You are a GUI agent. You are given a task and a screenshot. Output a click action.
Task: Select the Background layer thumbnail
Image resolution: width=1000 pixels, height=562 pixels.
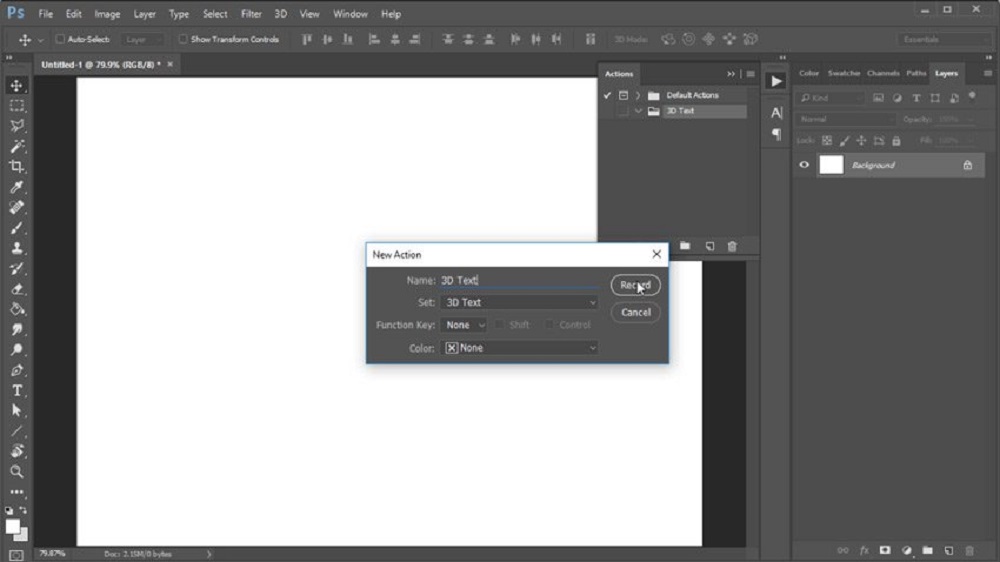tap(831, 165)
